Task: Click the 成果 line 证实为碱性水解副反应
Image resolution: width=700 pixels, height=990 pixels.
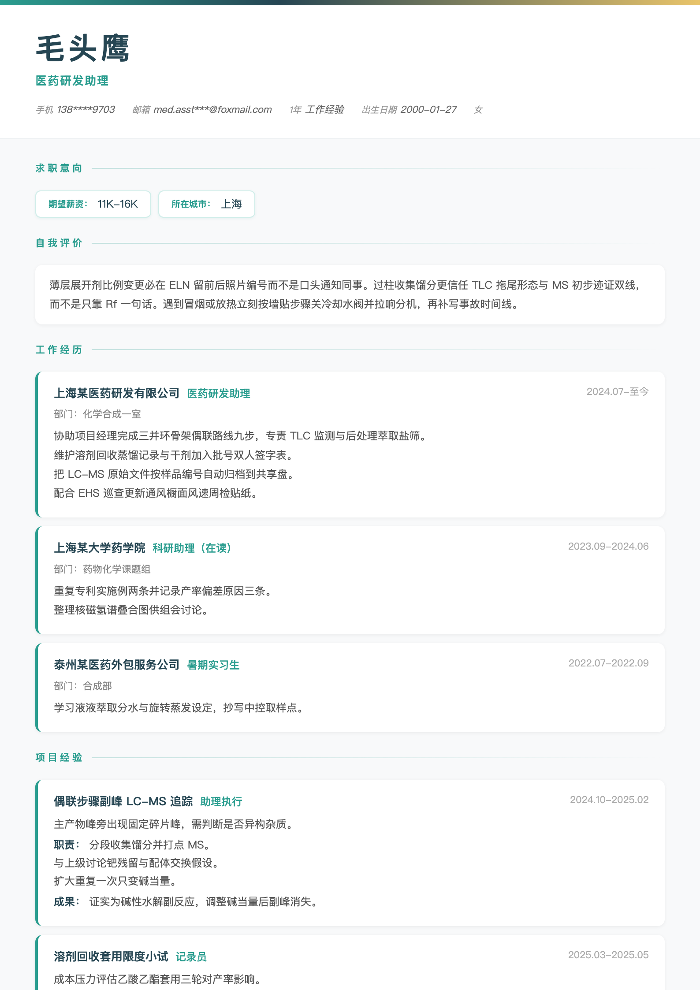Action: (x=186, y=902)
